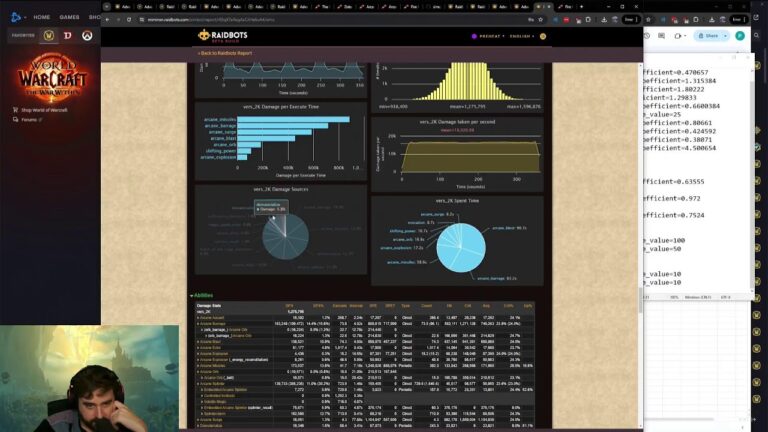
Task: Open the Battle.net logo menu
Action: (18, 17)
